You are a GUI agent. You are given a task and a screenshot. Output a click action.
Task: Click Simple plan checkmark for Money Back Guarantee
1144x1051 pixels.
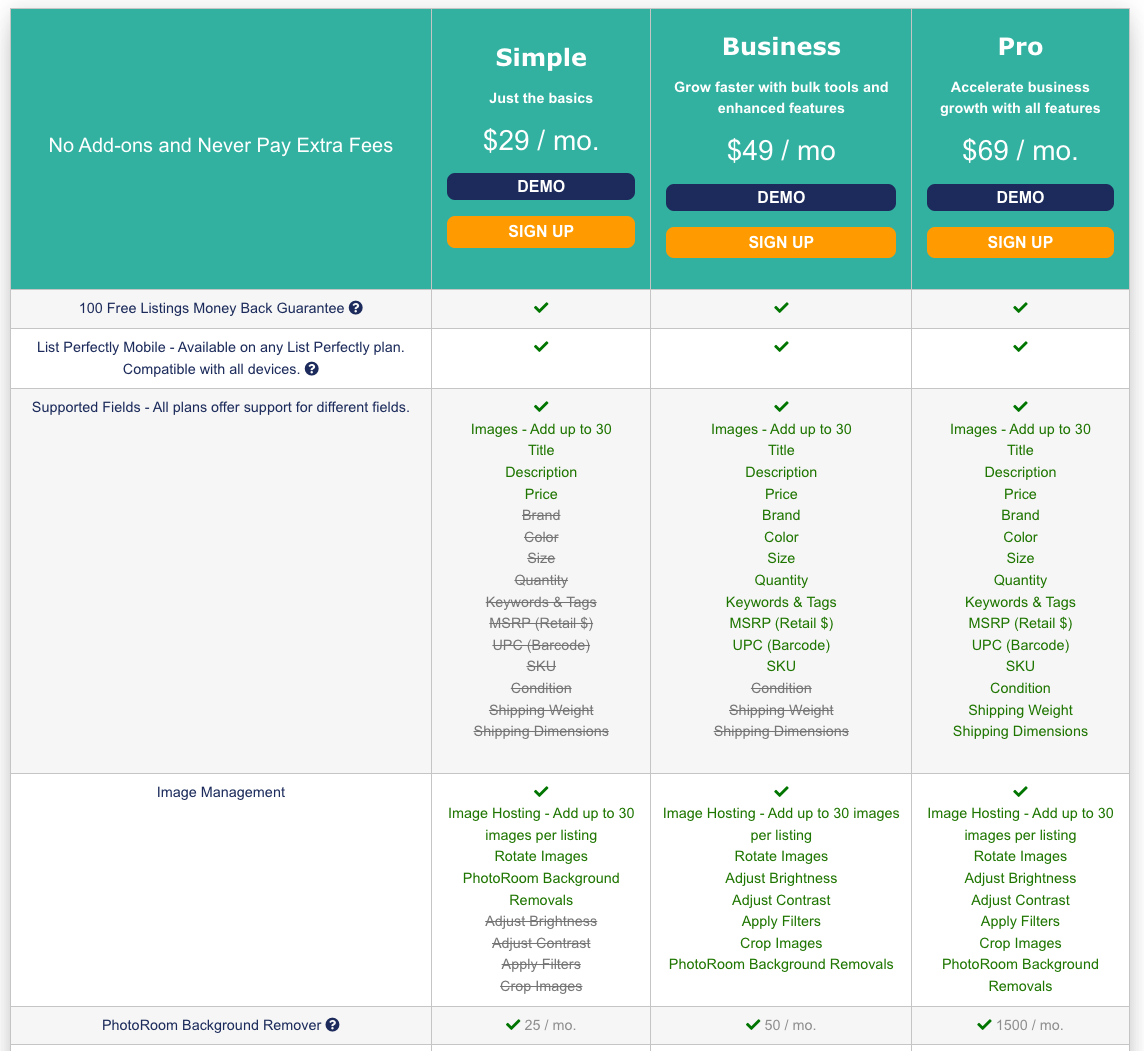click(541, 308)
